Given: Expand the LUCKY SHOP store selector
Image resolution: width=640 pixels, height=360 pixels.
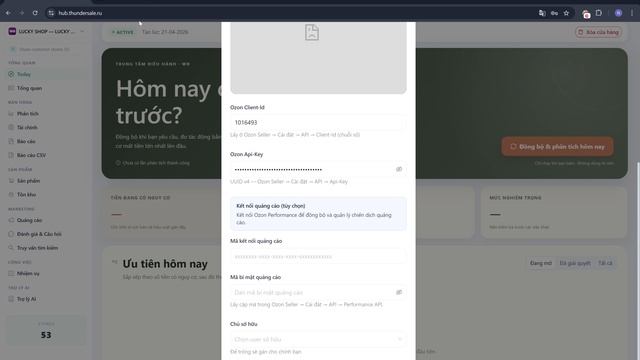Looking at the screenshot, I should 46,31.
